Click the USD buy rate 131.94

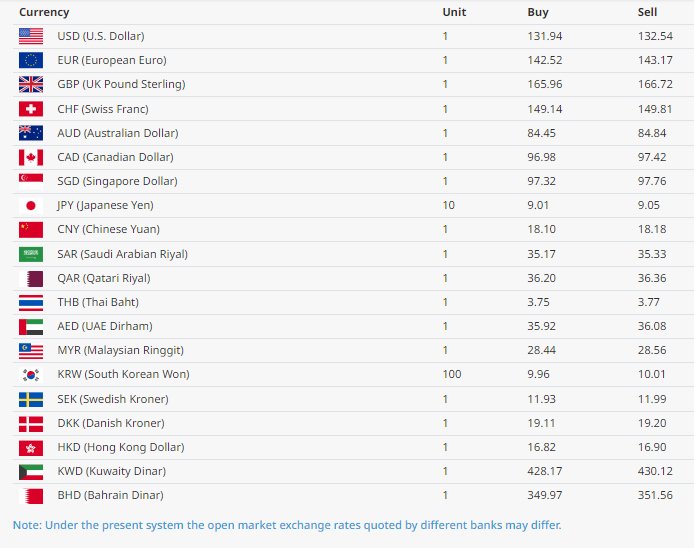click(x=545, y=36)
